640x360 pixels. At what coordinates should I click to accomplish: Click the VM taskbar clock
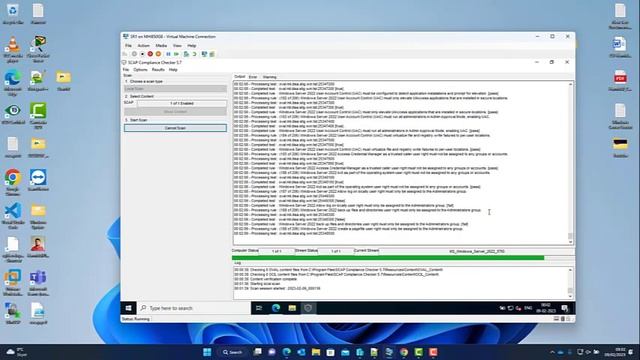(546, 308)
